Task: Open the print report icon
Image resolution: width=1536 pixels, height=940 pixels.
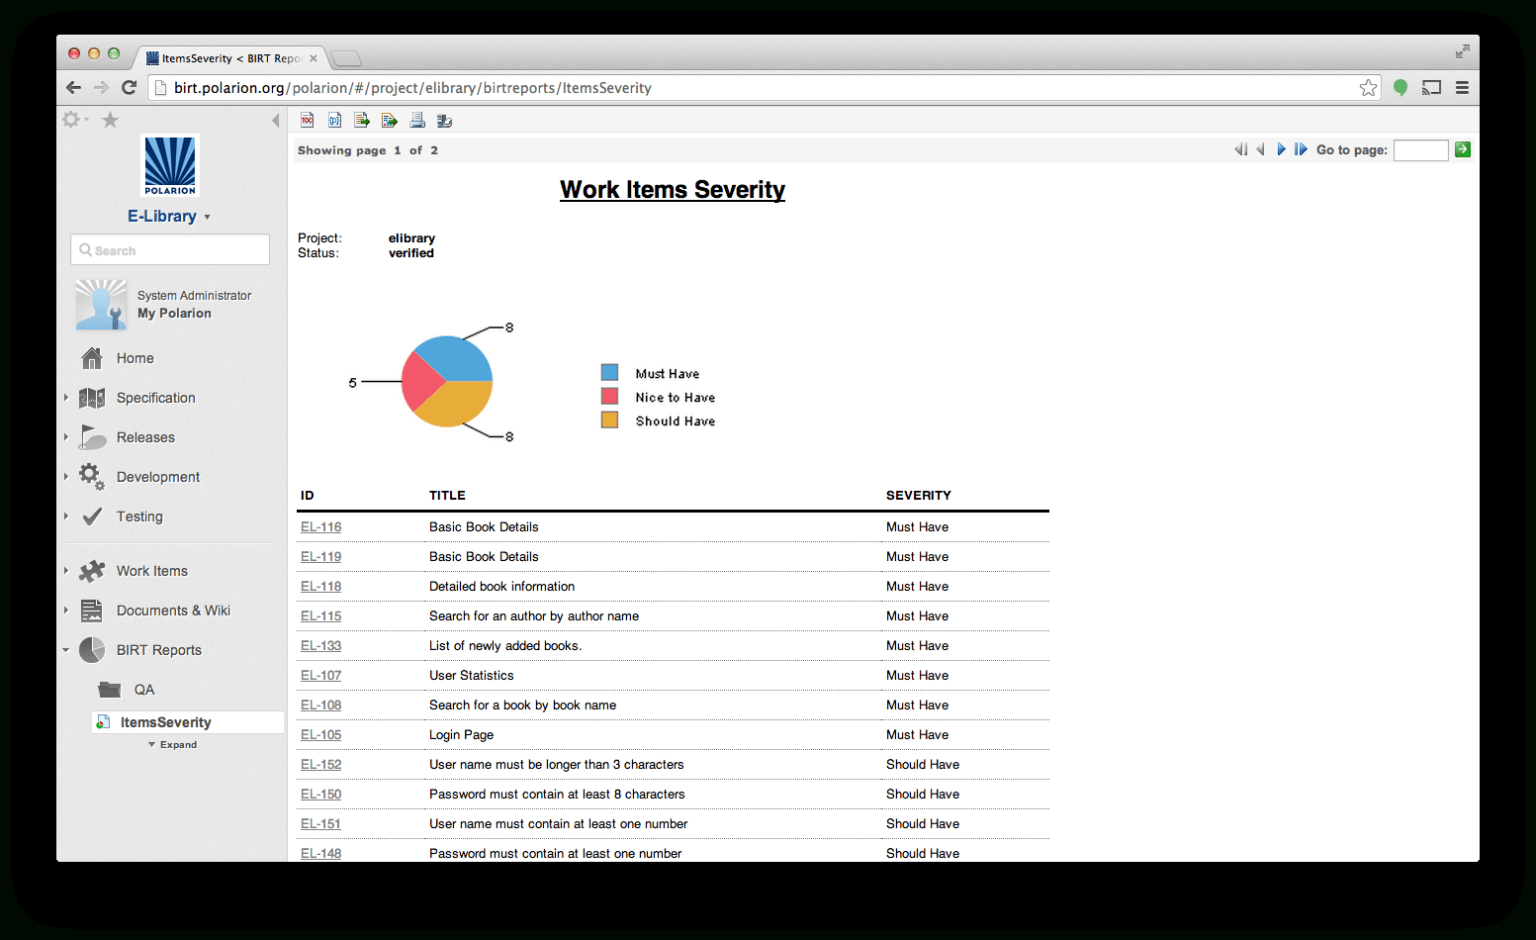Action: tap(417, 120)
